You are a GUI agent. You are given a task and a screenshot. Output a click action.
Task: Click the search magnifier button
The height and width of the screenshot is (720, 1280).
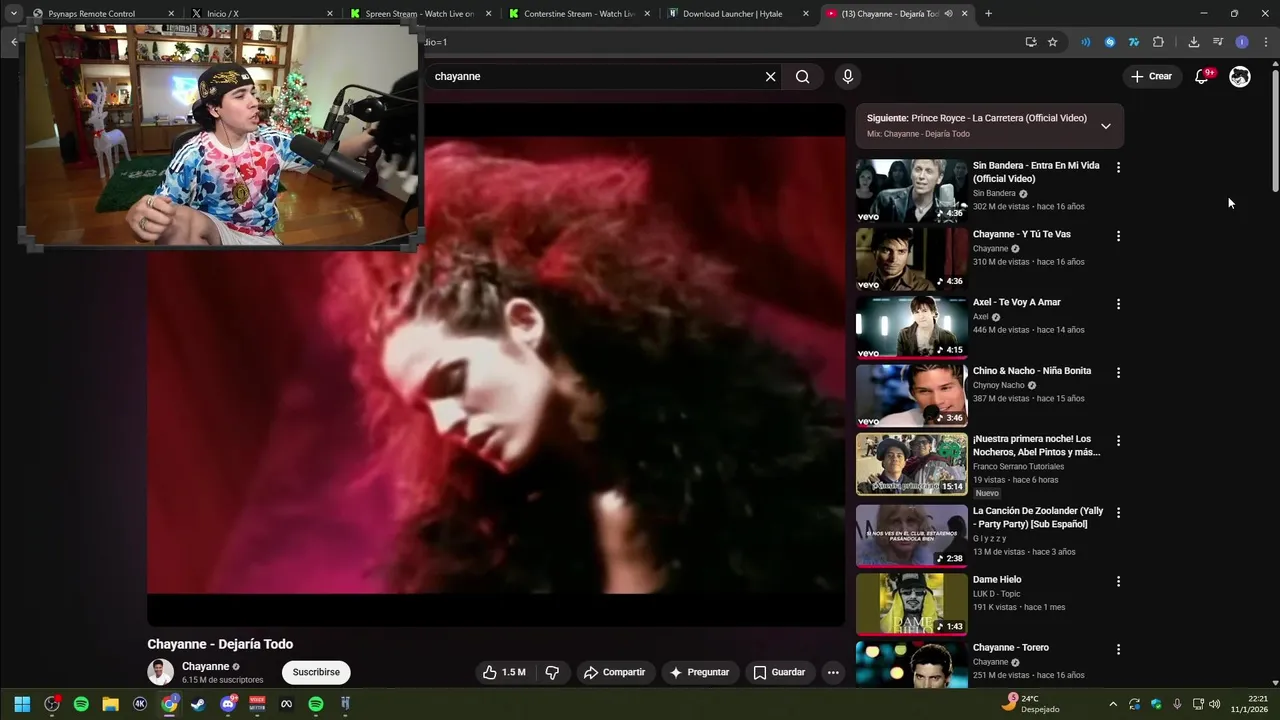[803, 77]
